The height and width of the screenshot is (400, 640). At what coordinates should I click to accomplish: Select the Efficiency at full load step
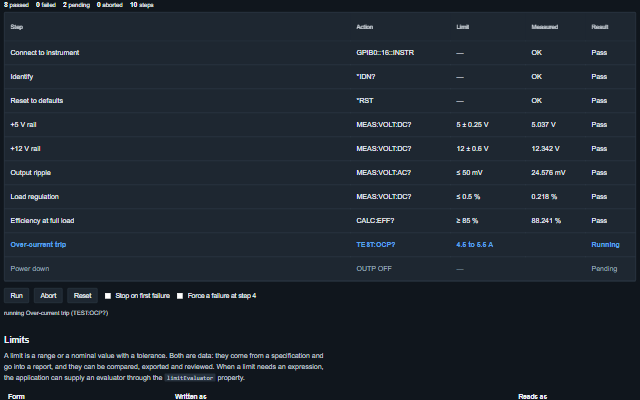(x=320, y=221)
